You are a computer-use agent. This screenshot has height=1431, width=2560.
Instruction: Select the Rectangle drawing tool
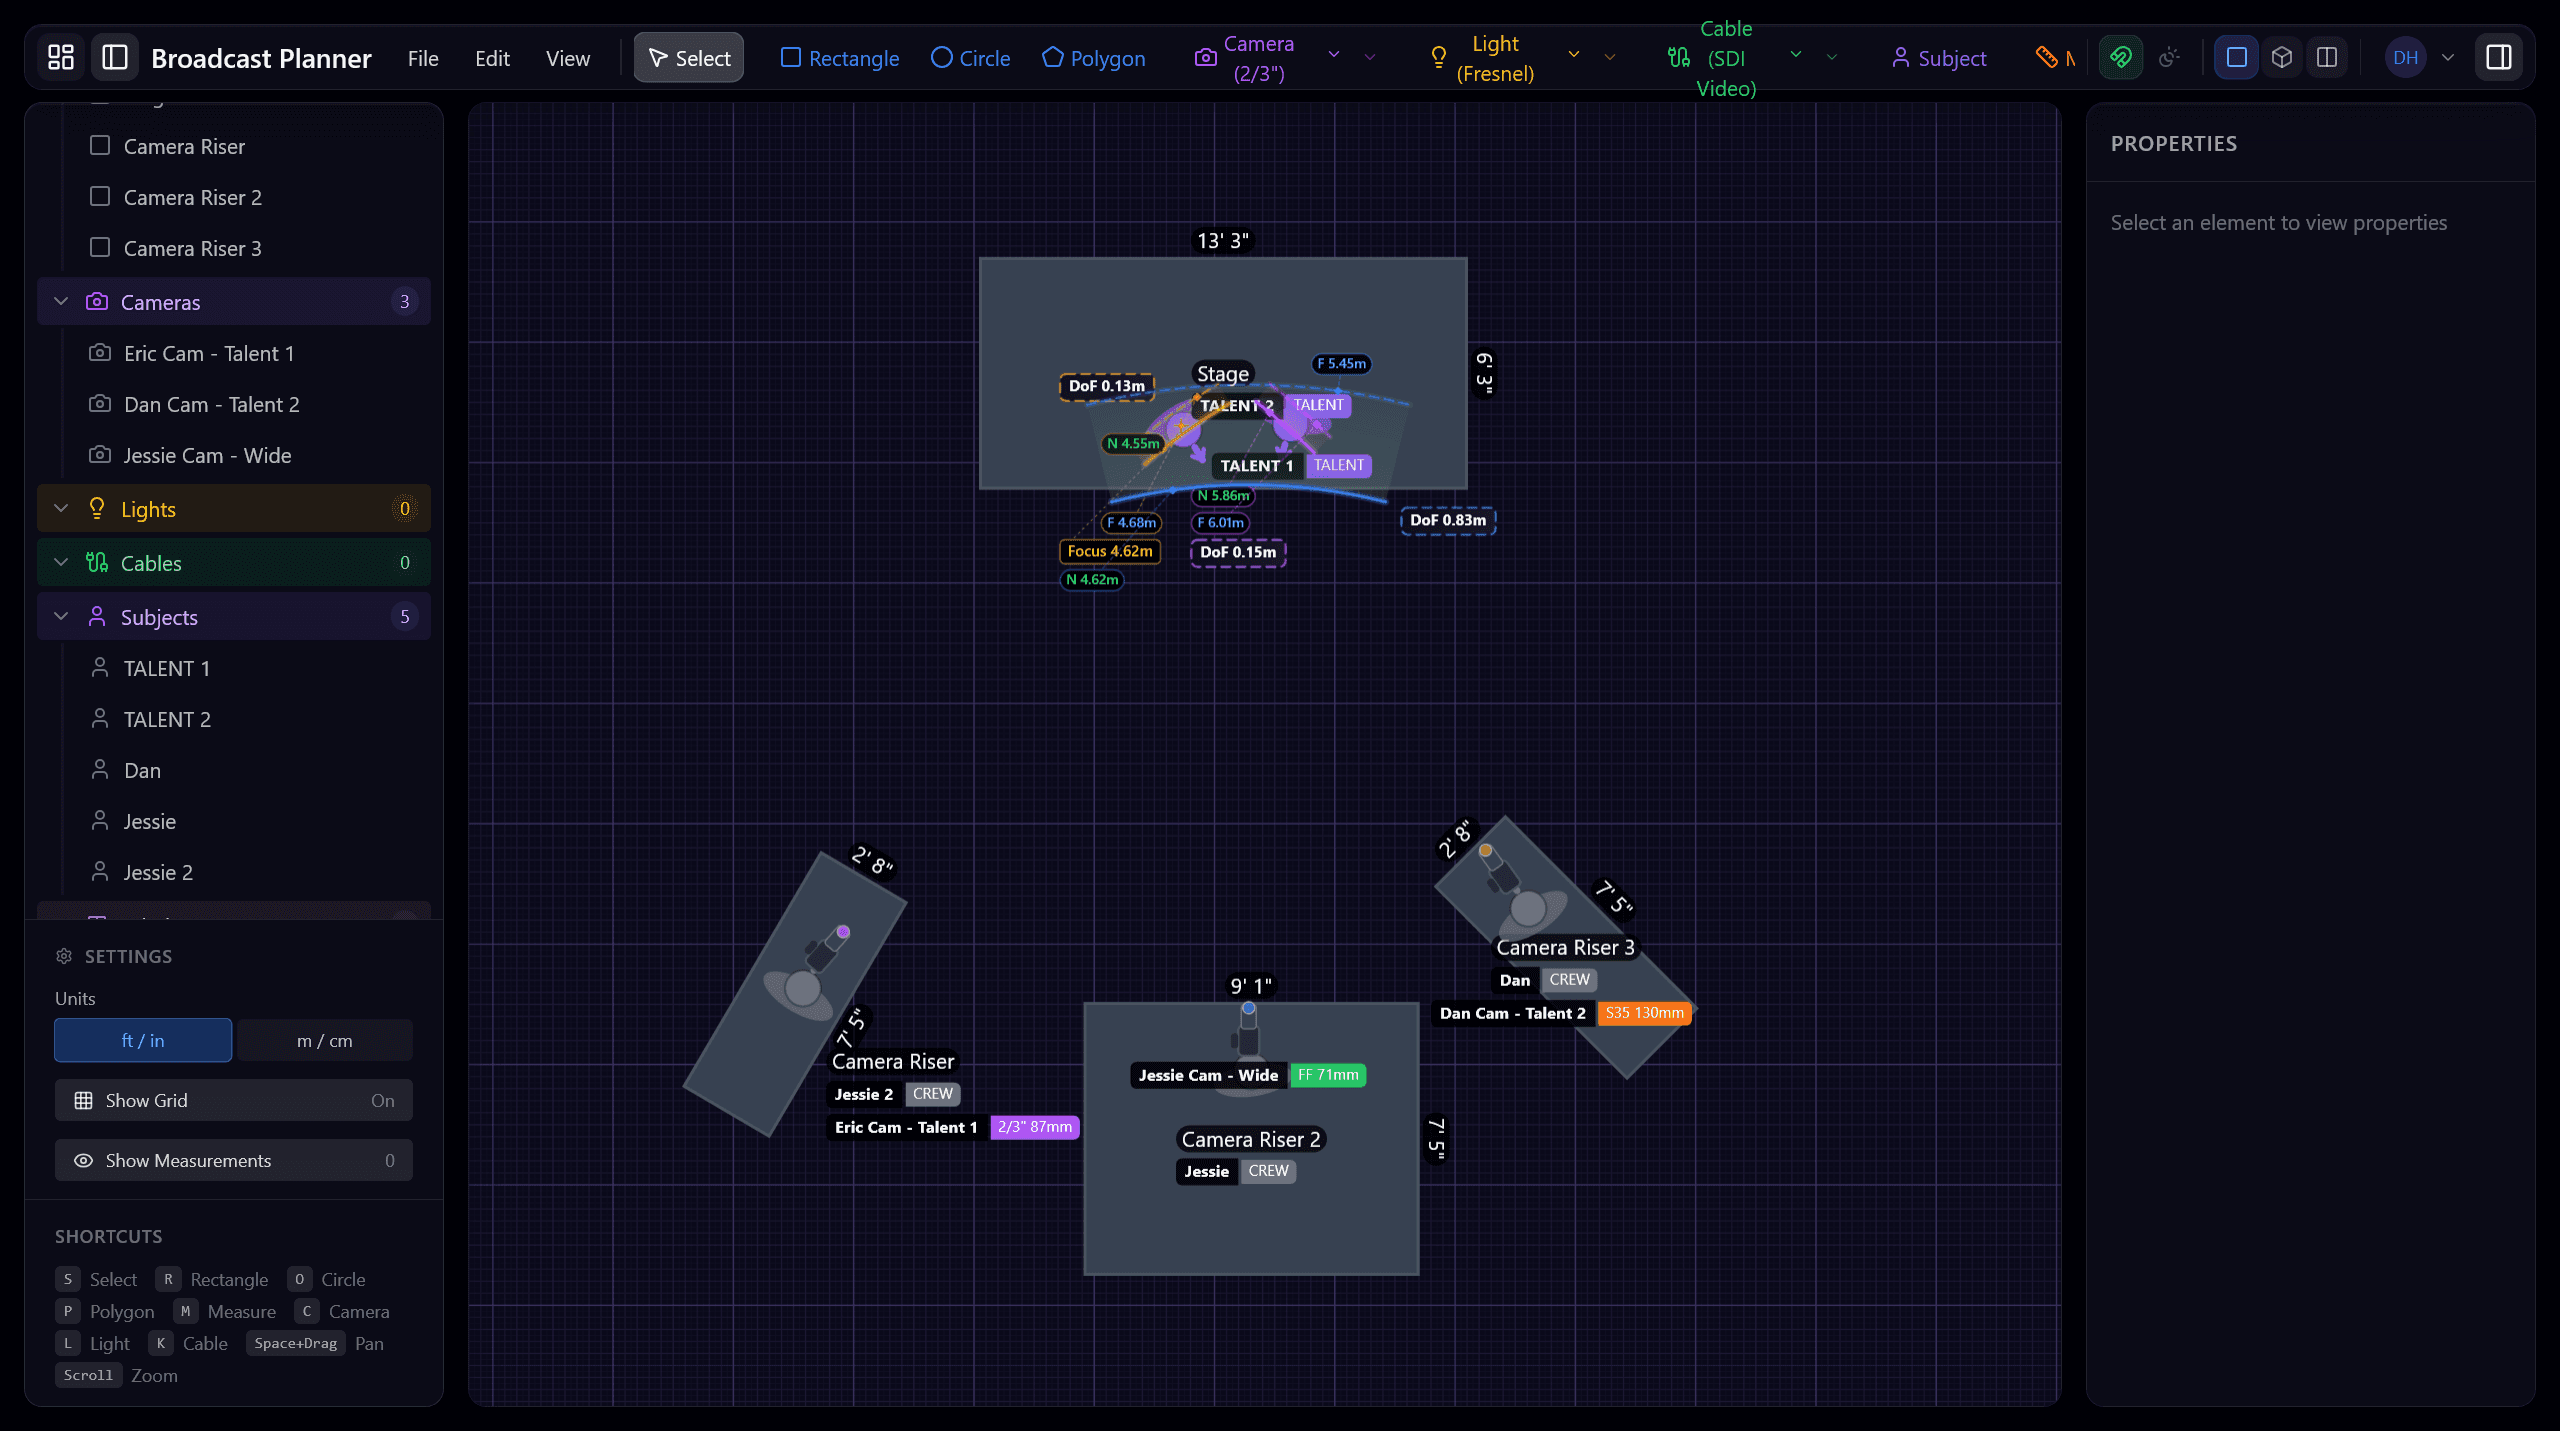[x=839, y=57]
